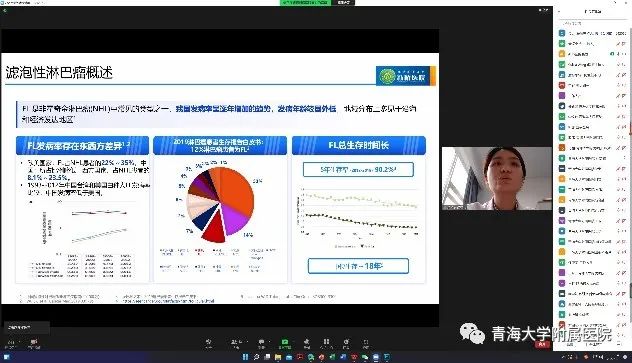This screenshot has width=632, height=363.
Task: Expand the arrow next to the chat button
Action: [x=268, y=342]
